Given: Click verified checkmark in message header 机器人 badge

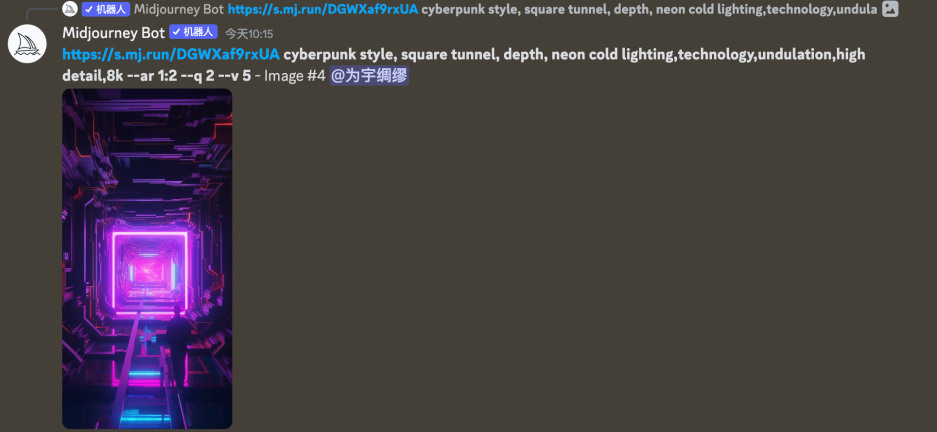Looking at the screenshot, I should pos(176,32).
